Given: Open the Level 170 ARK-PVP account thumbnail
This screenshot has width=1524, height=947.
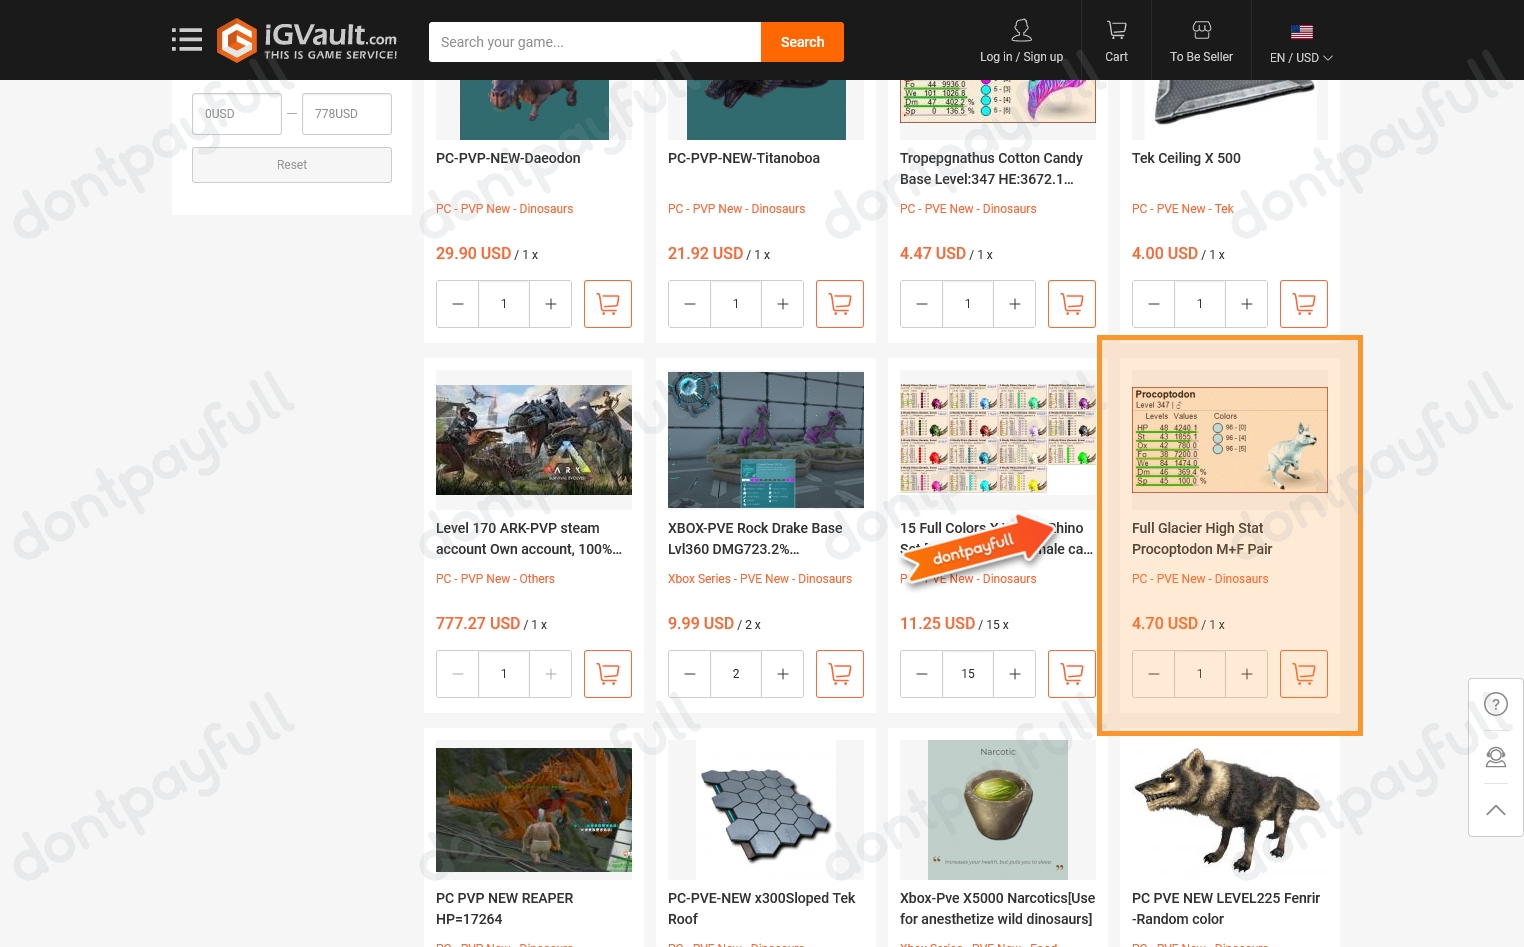Looking at the screenshot, I should click(x=534, y=440).
